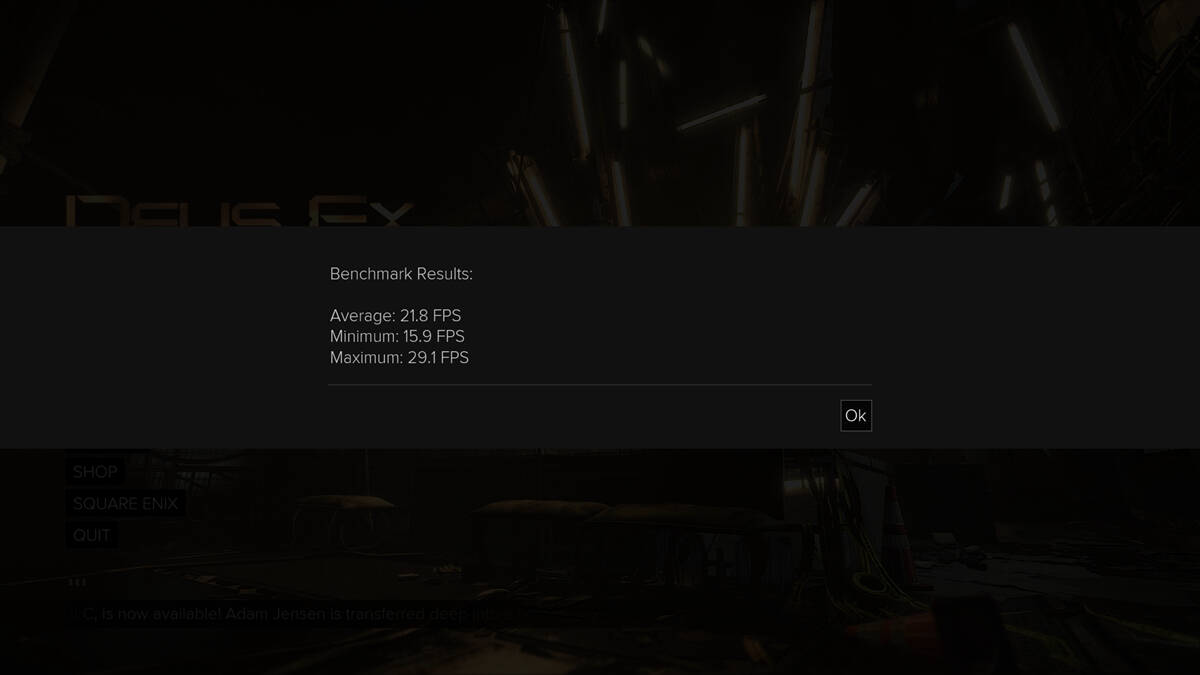Click the three-dot marker above the ticker

point(78,582)
